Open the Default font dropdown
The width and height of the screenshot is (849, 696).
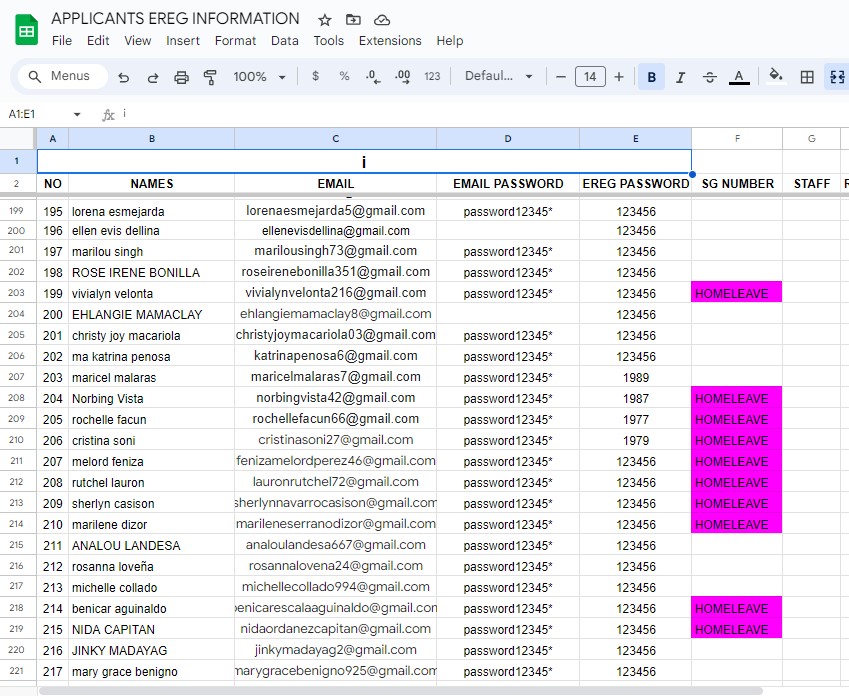click(498, 76)
